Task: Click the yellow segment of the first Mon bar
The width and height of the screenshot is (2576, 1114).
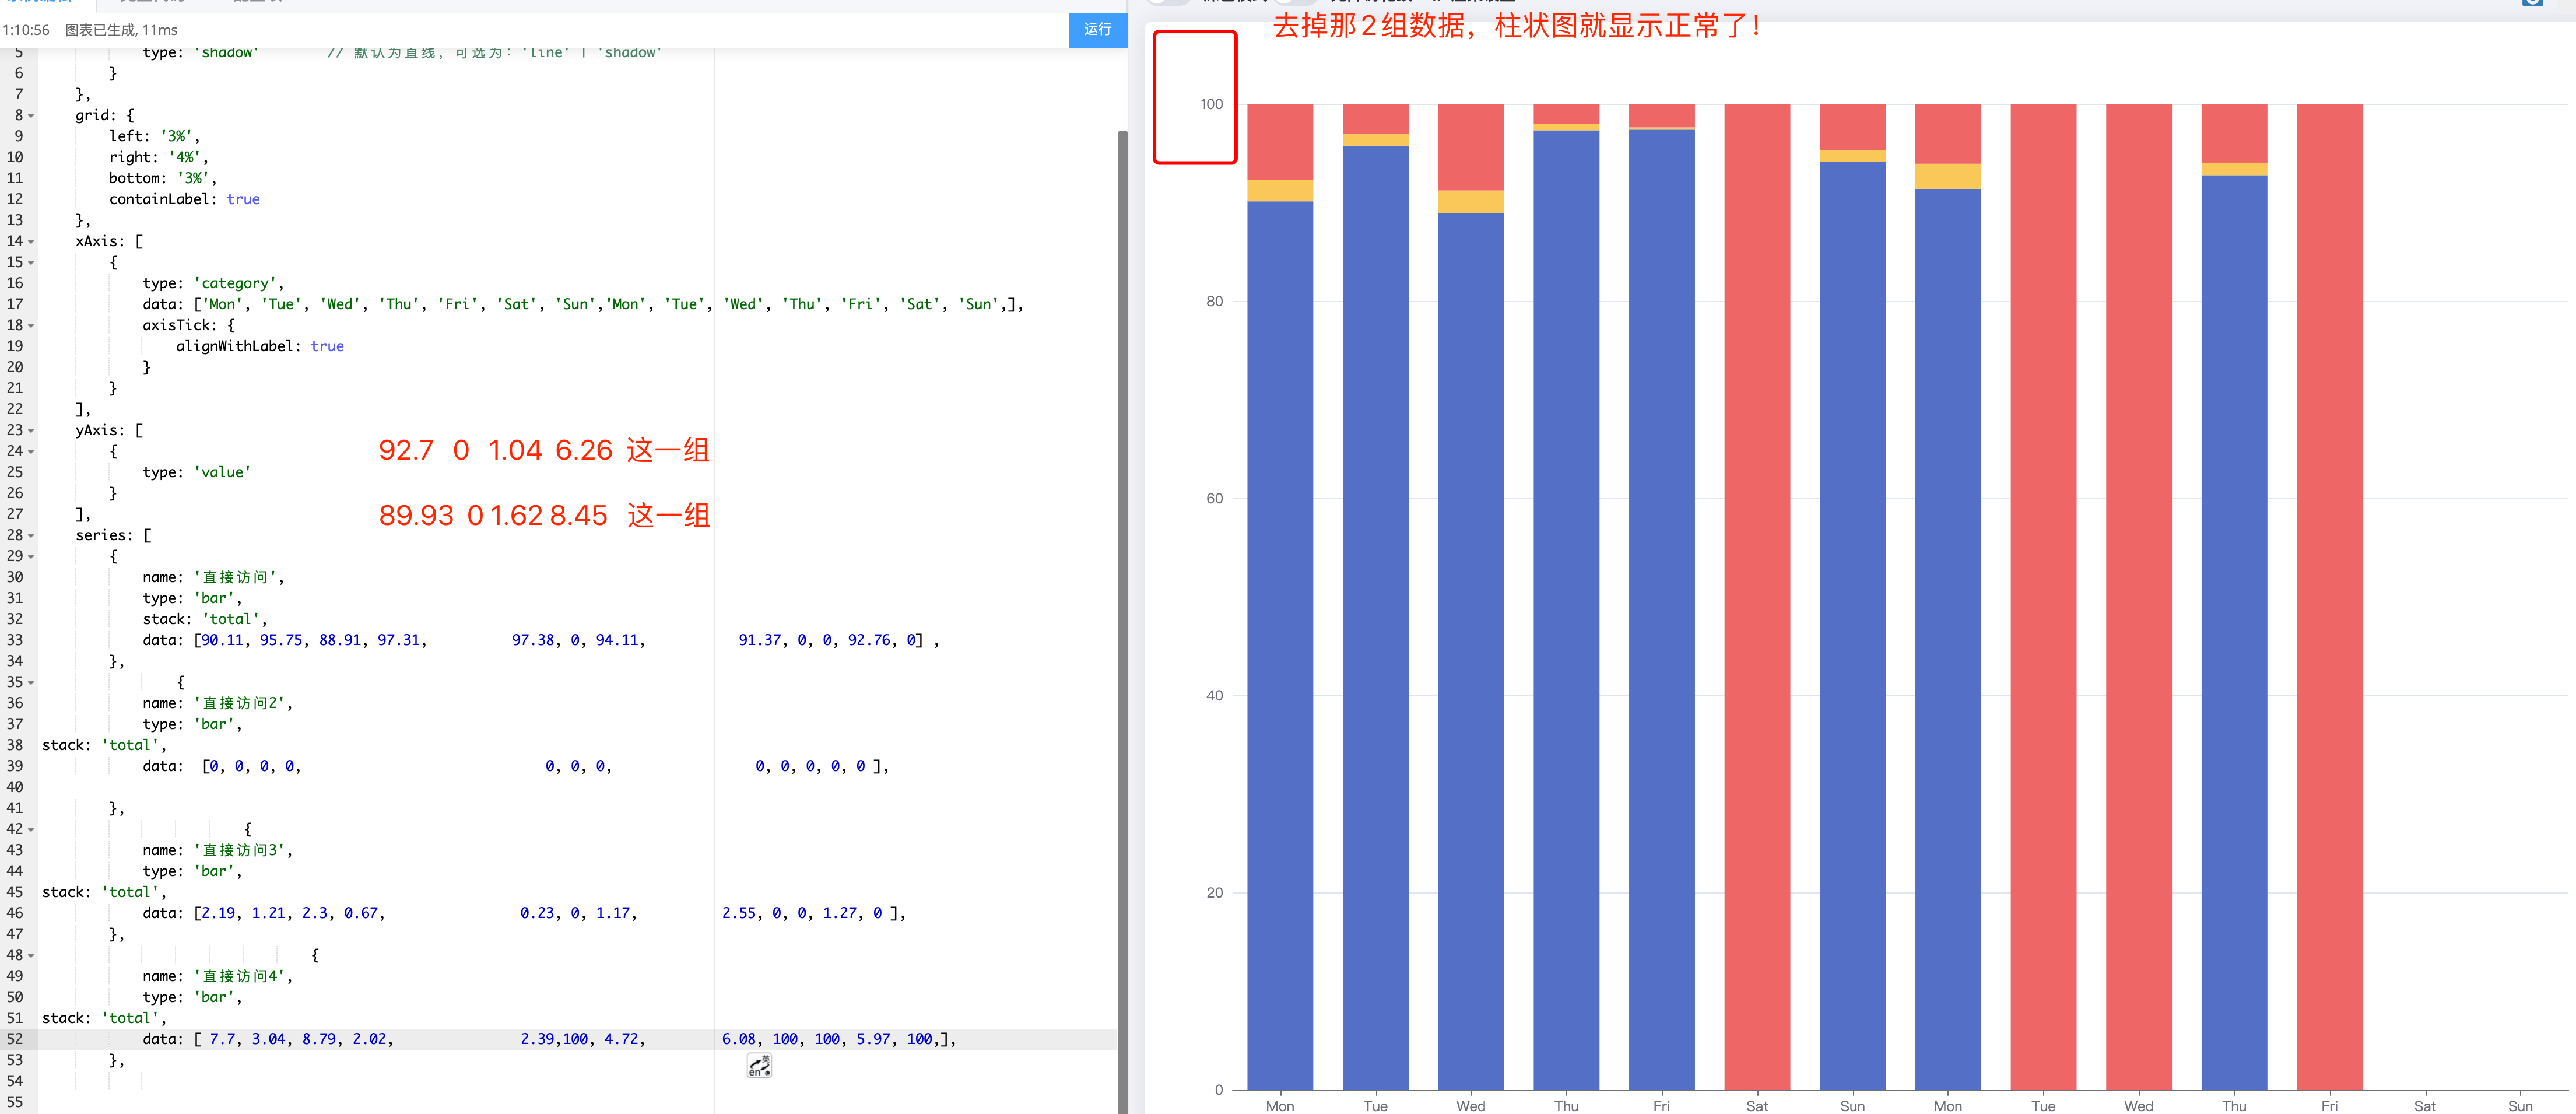Action: (x=1279, y=190)
